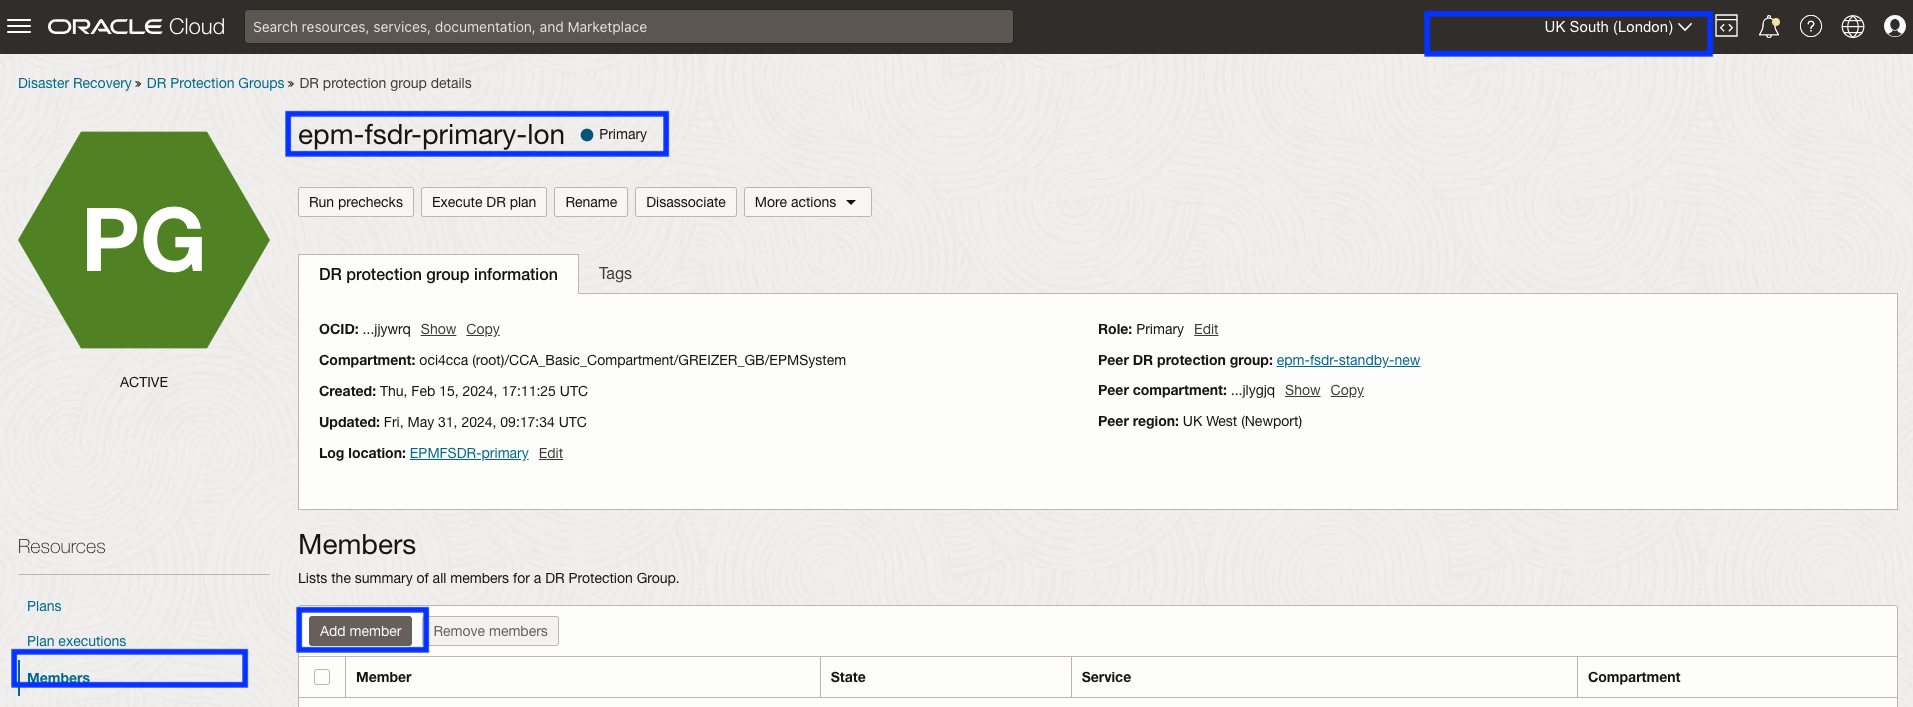
Task: Open the user profile avatar icon
Action: click(x=1894, y=27)
